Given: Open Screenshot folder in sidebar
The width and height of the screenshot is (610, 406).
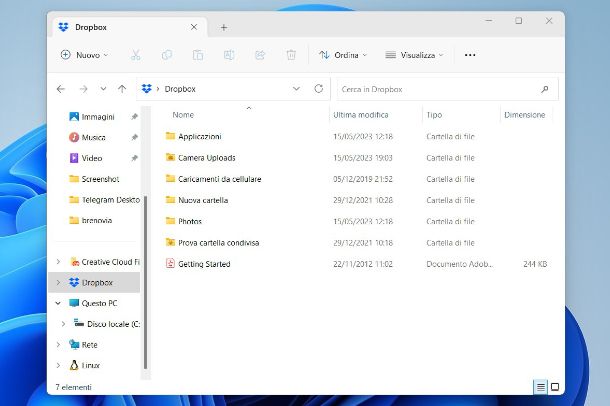Looking at the screenshot, I should point(94,179).
